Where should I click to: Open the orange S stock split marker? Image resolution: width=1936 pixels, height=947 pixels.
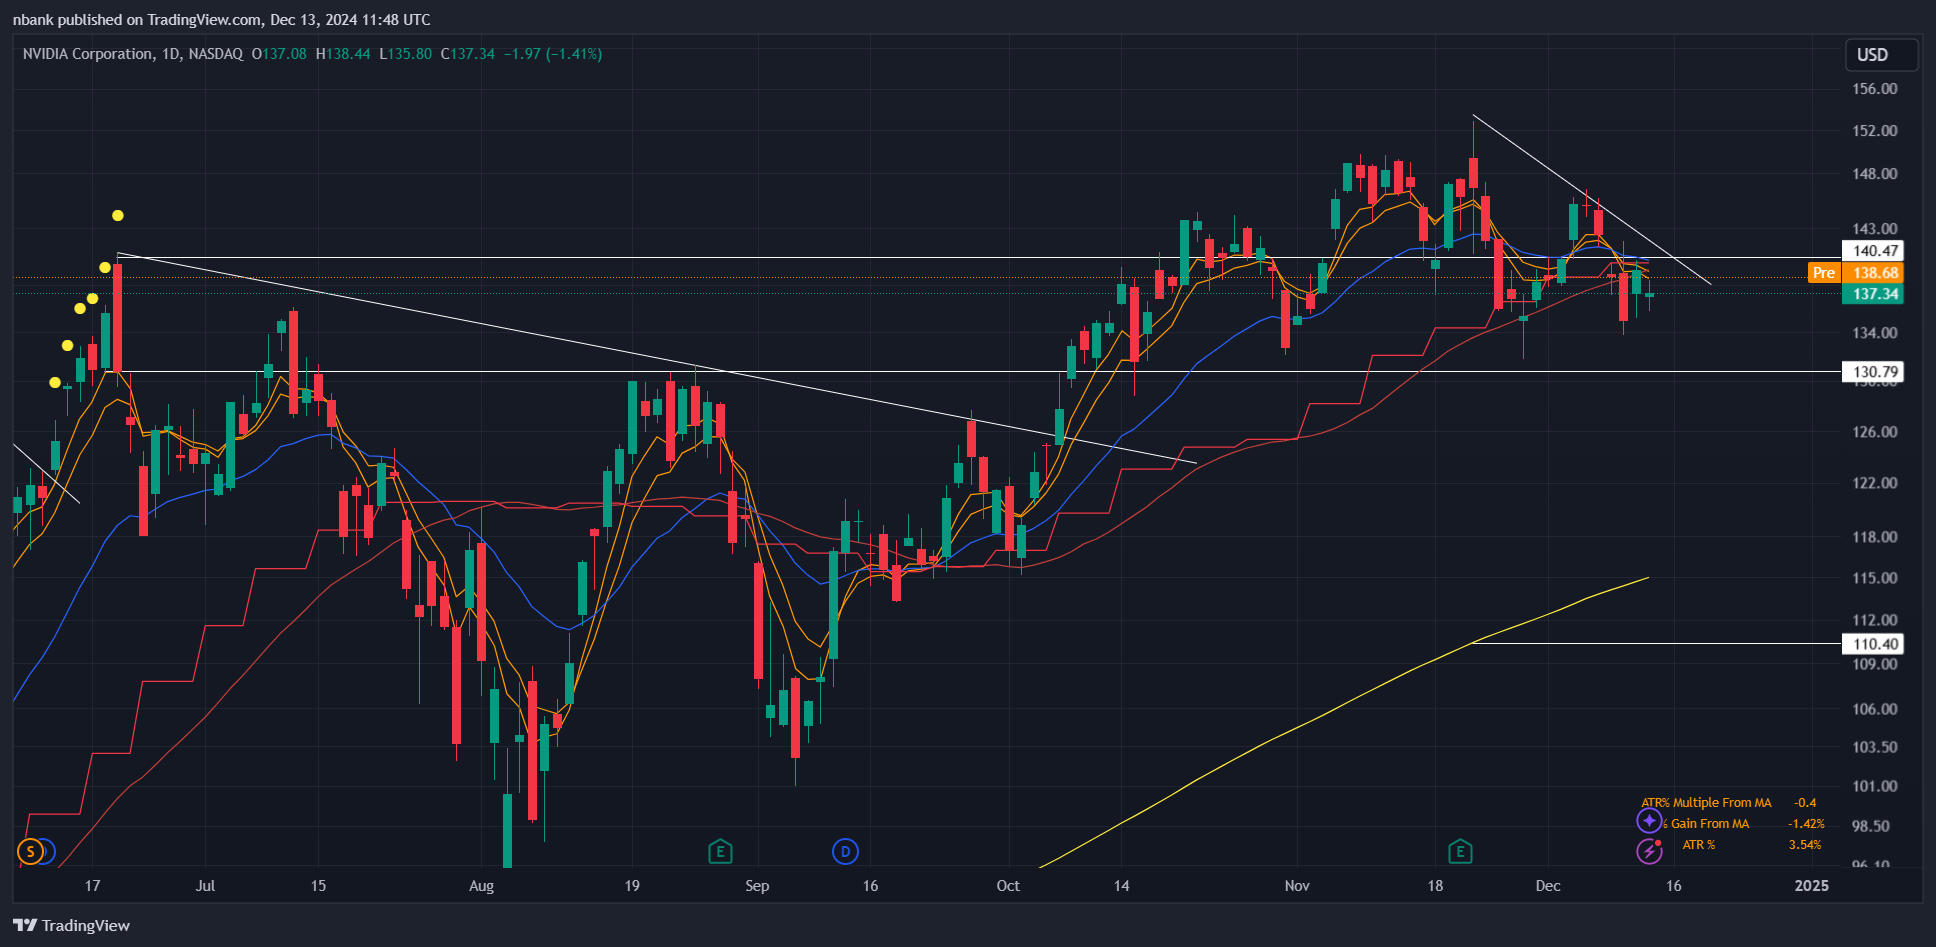31,852
